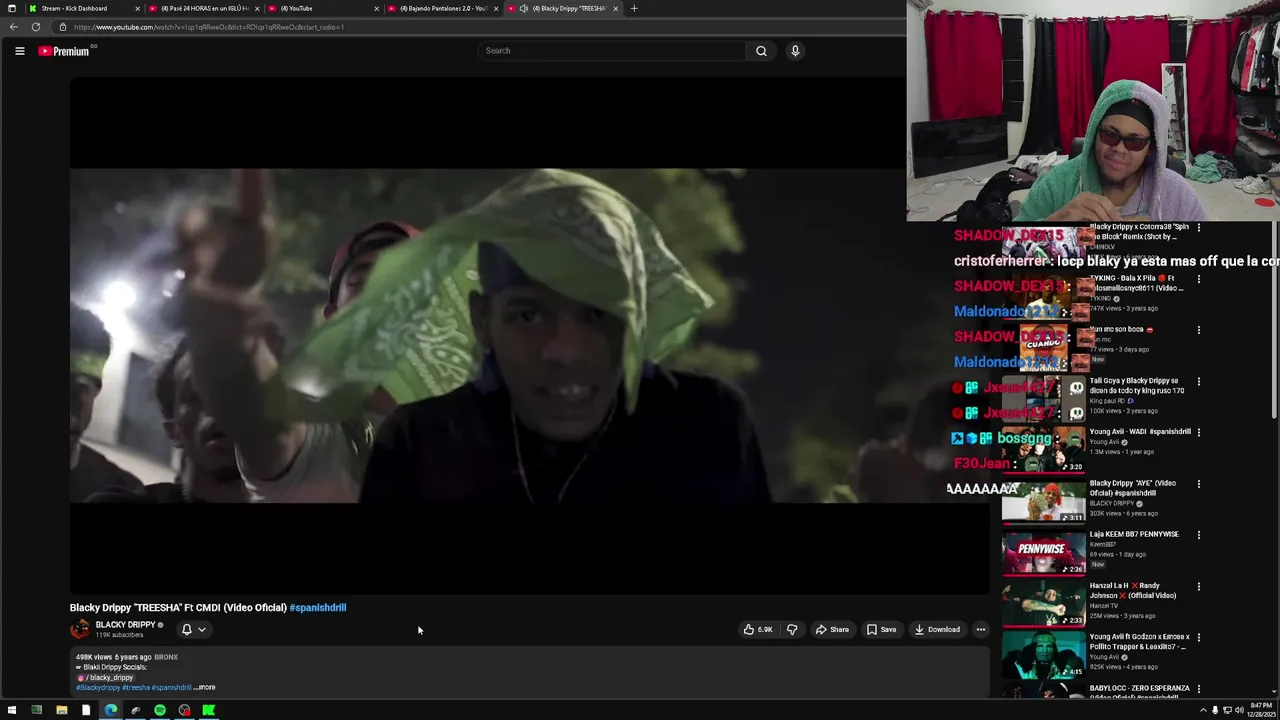Viewport: 1280px width, 720px height.
Task: Focus the YouTube search field
Action: (x=612, y=51)
